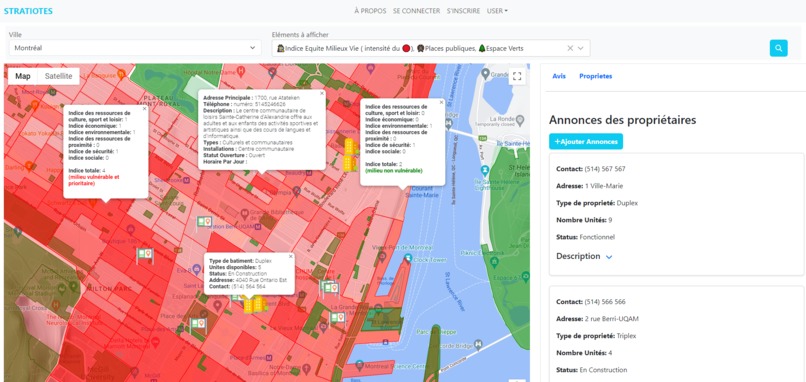Image resolution: width=806 pixels, height=382 pixels.
Task: Close the community centre info popup
Action: tap(322, 94)
